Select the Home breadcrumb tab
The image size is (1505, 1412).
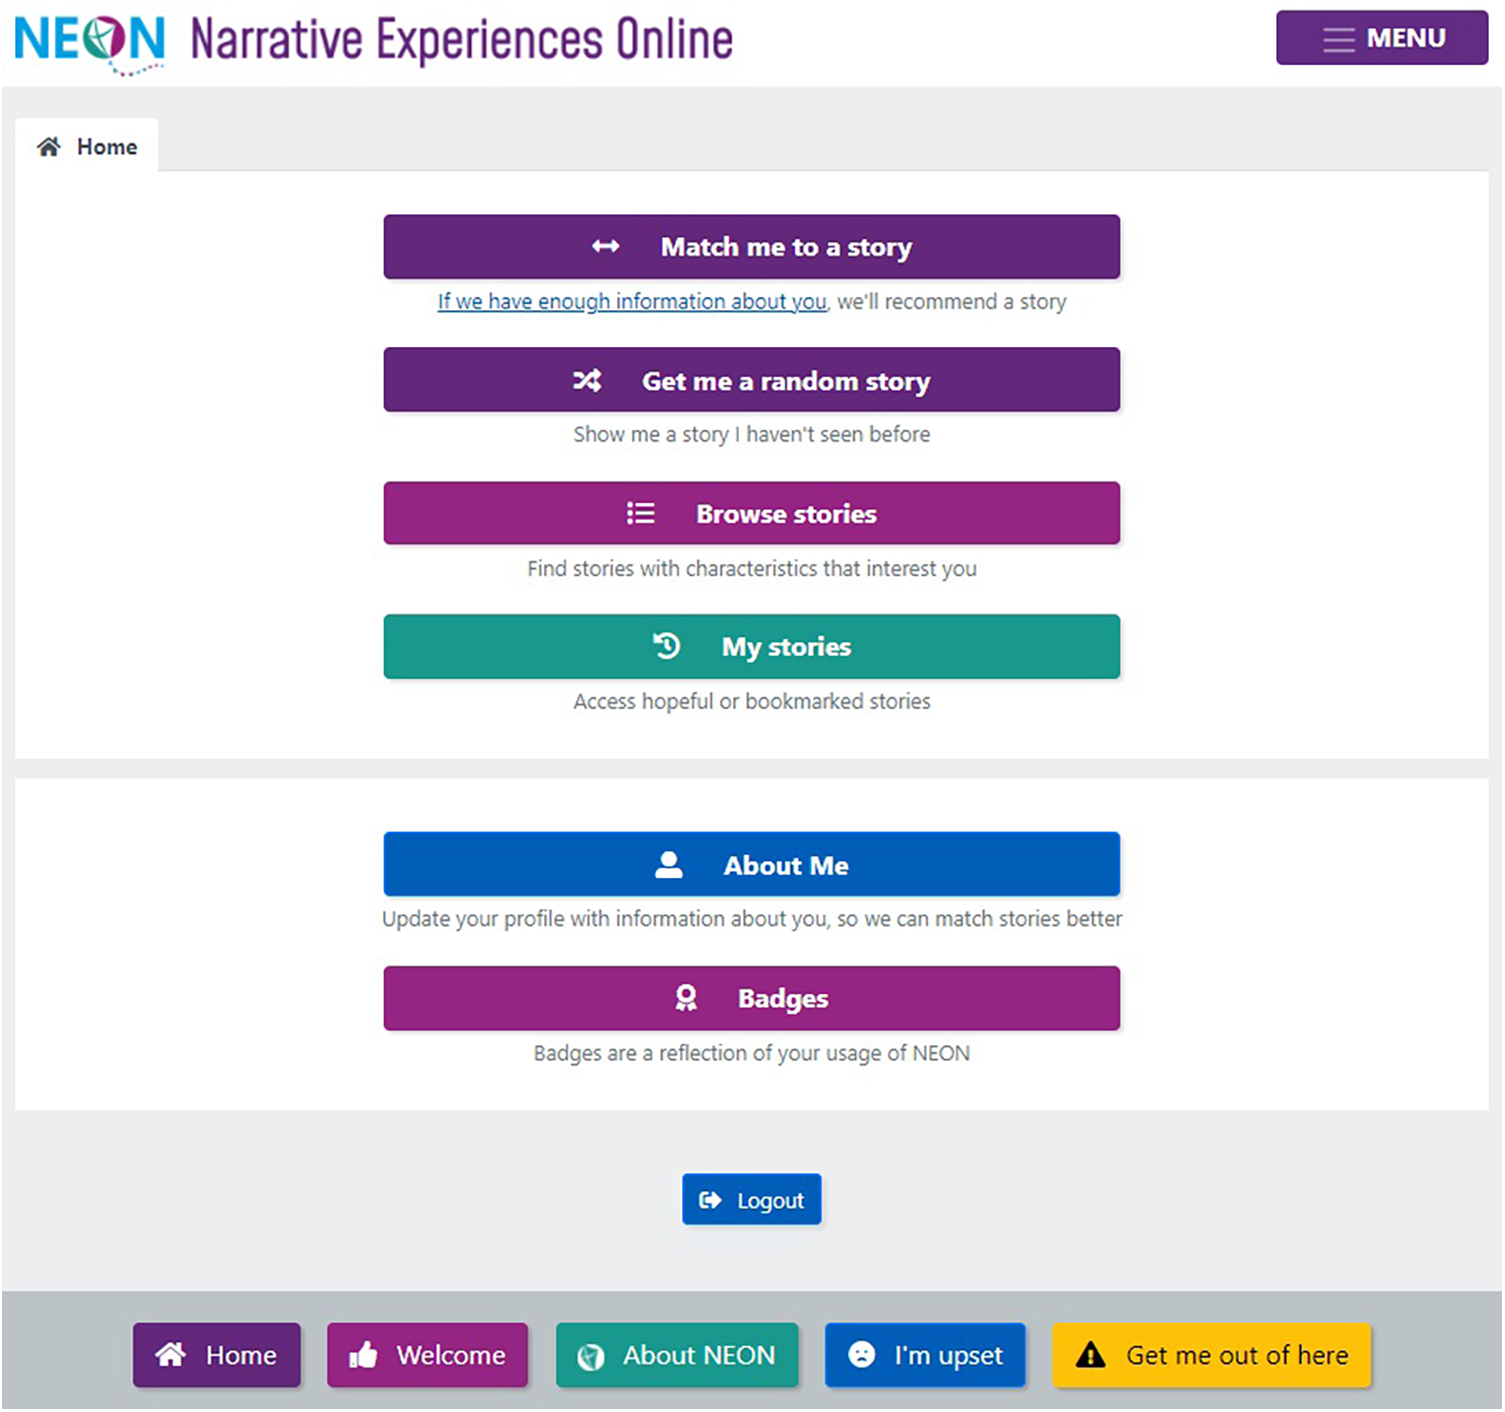(x=87, y=147)
